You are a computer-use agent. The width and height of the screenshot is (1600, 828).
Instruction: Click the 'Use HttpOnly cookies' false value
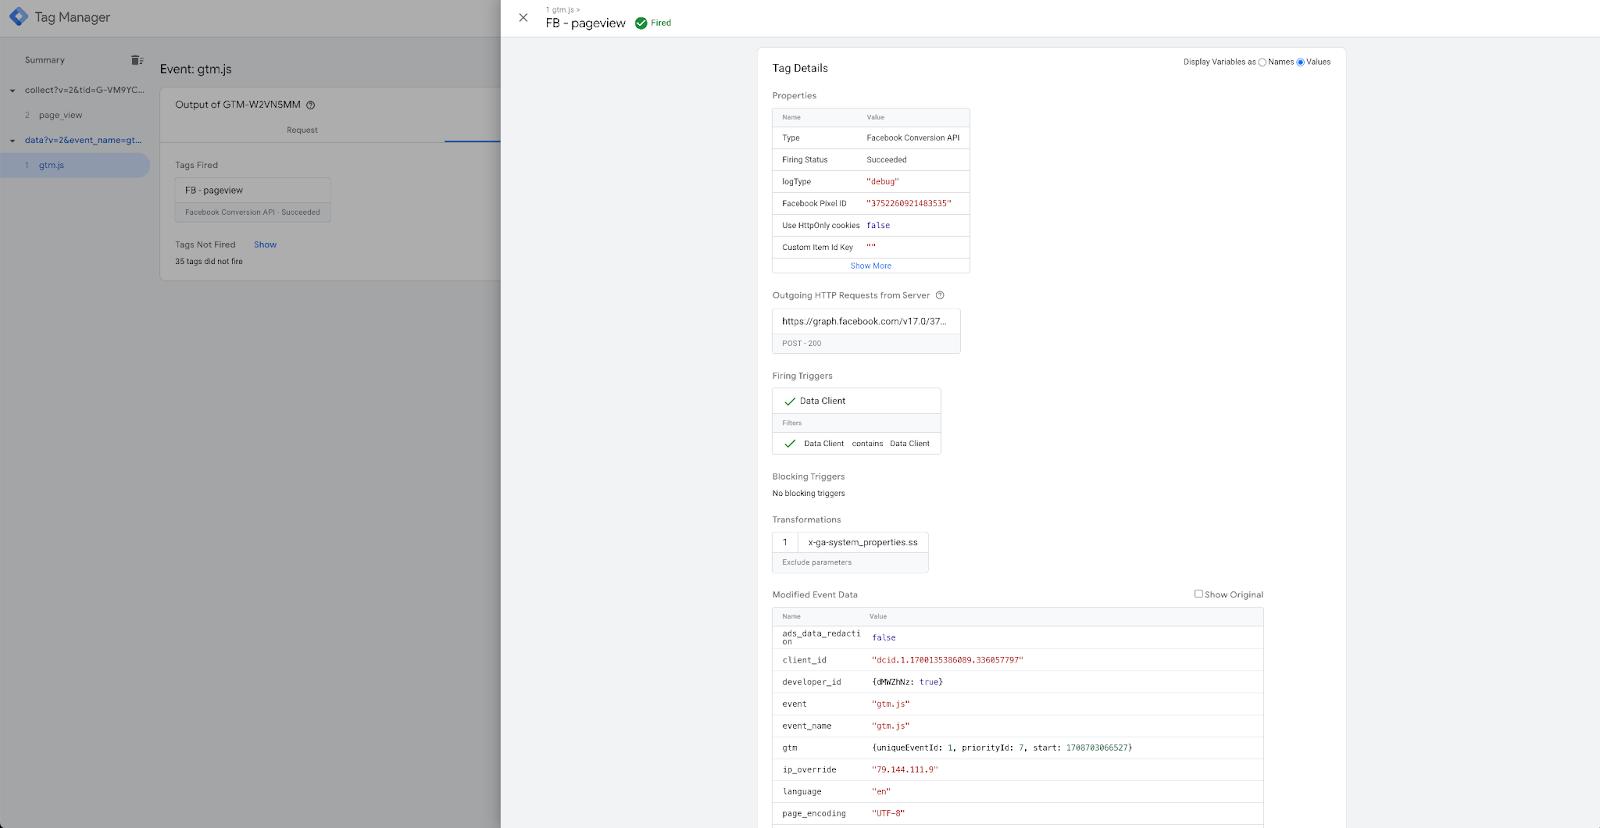coord(878,226)
